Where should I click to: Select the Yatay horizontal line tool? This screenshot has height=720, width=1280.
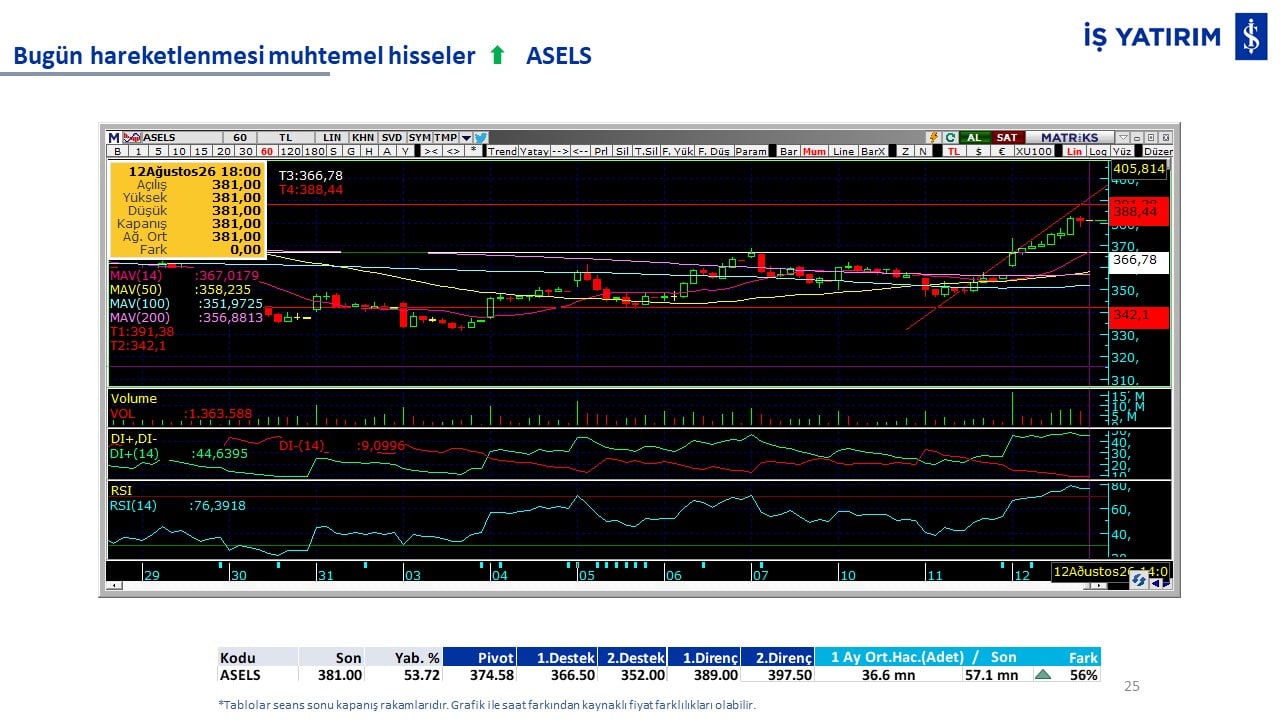(x=535, y=151)
